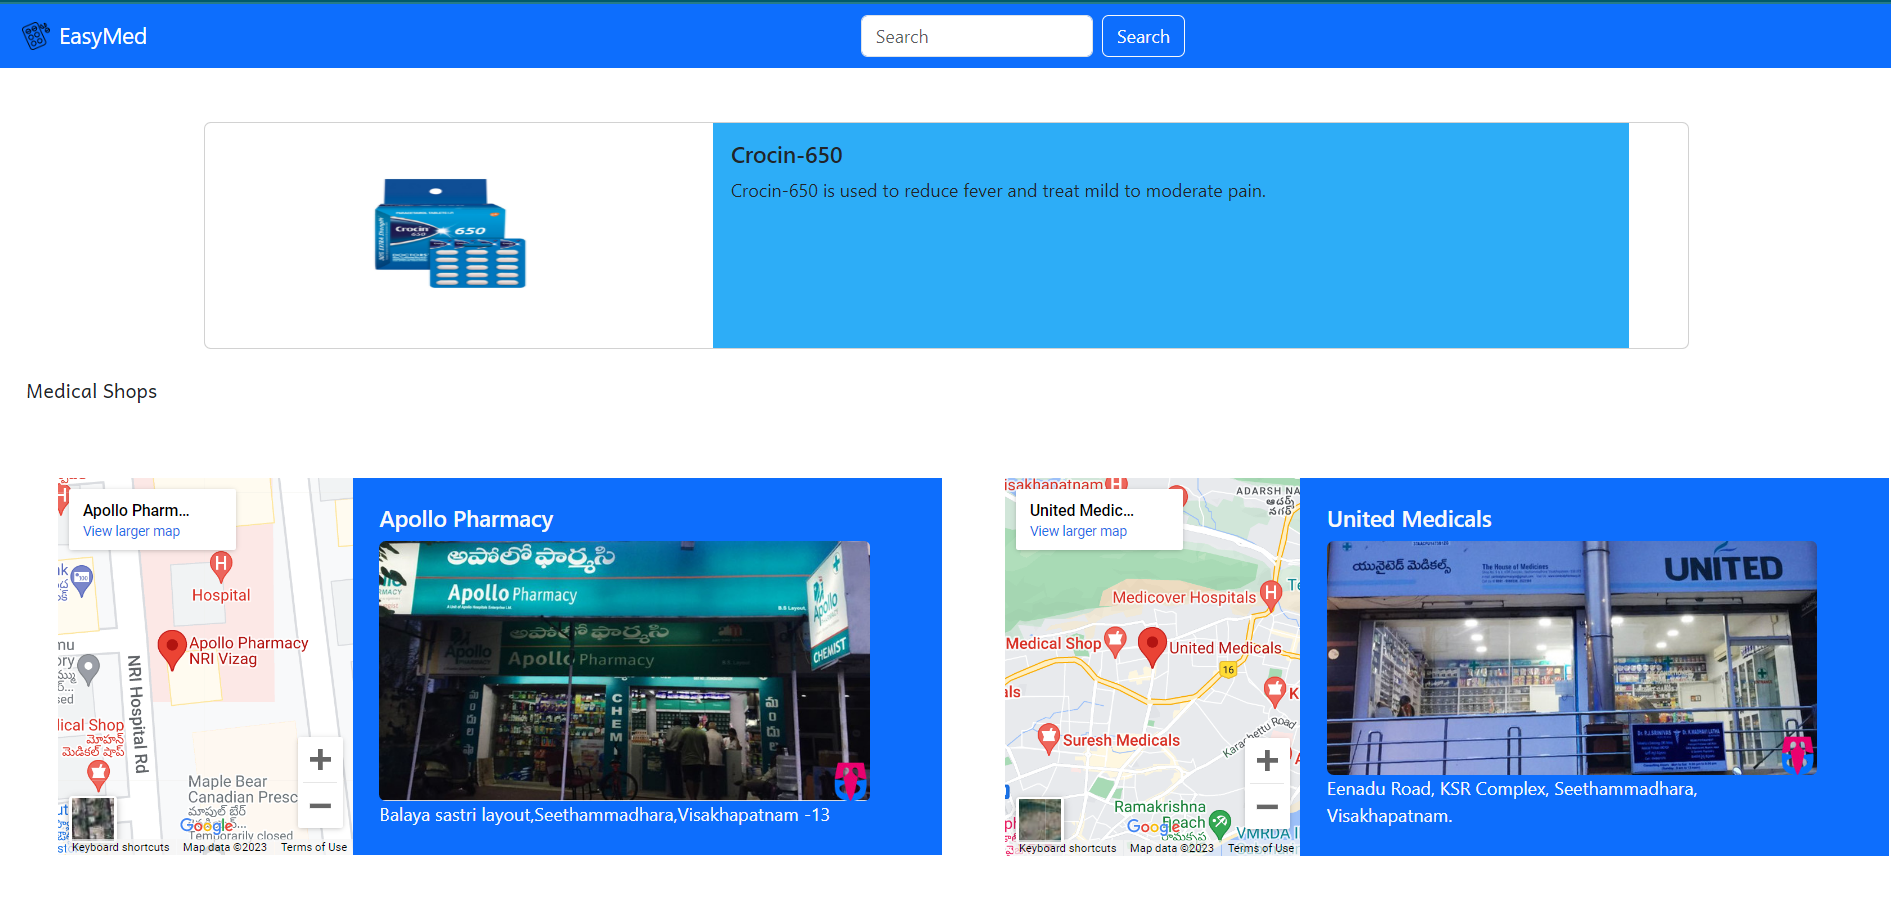Click the Crocin-650 description about fever and pain
1891x904 pixels.
pyautogui.click(x=998, y=191)
